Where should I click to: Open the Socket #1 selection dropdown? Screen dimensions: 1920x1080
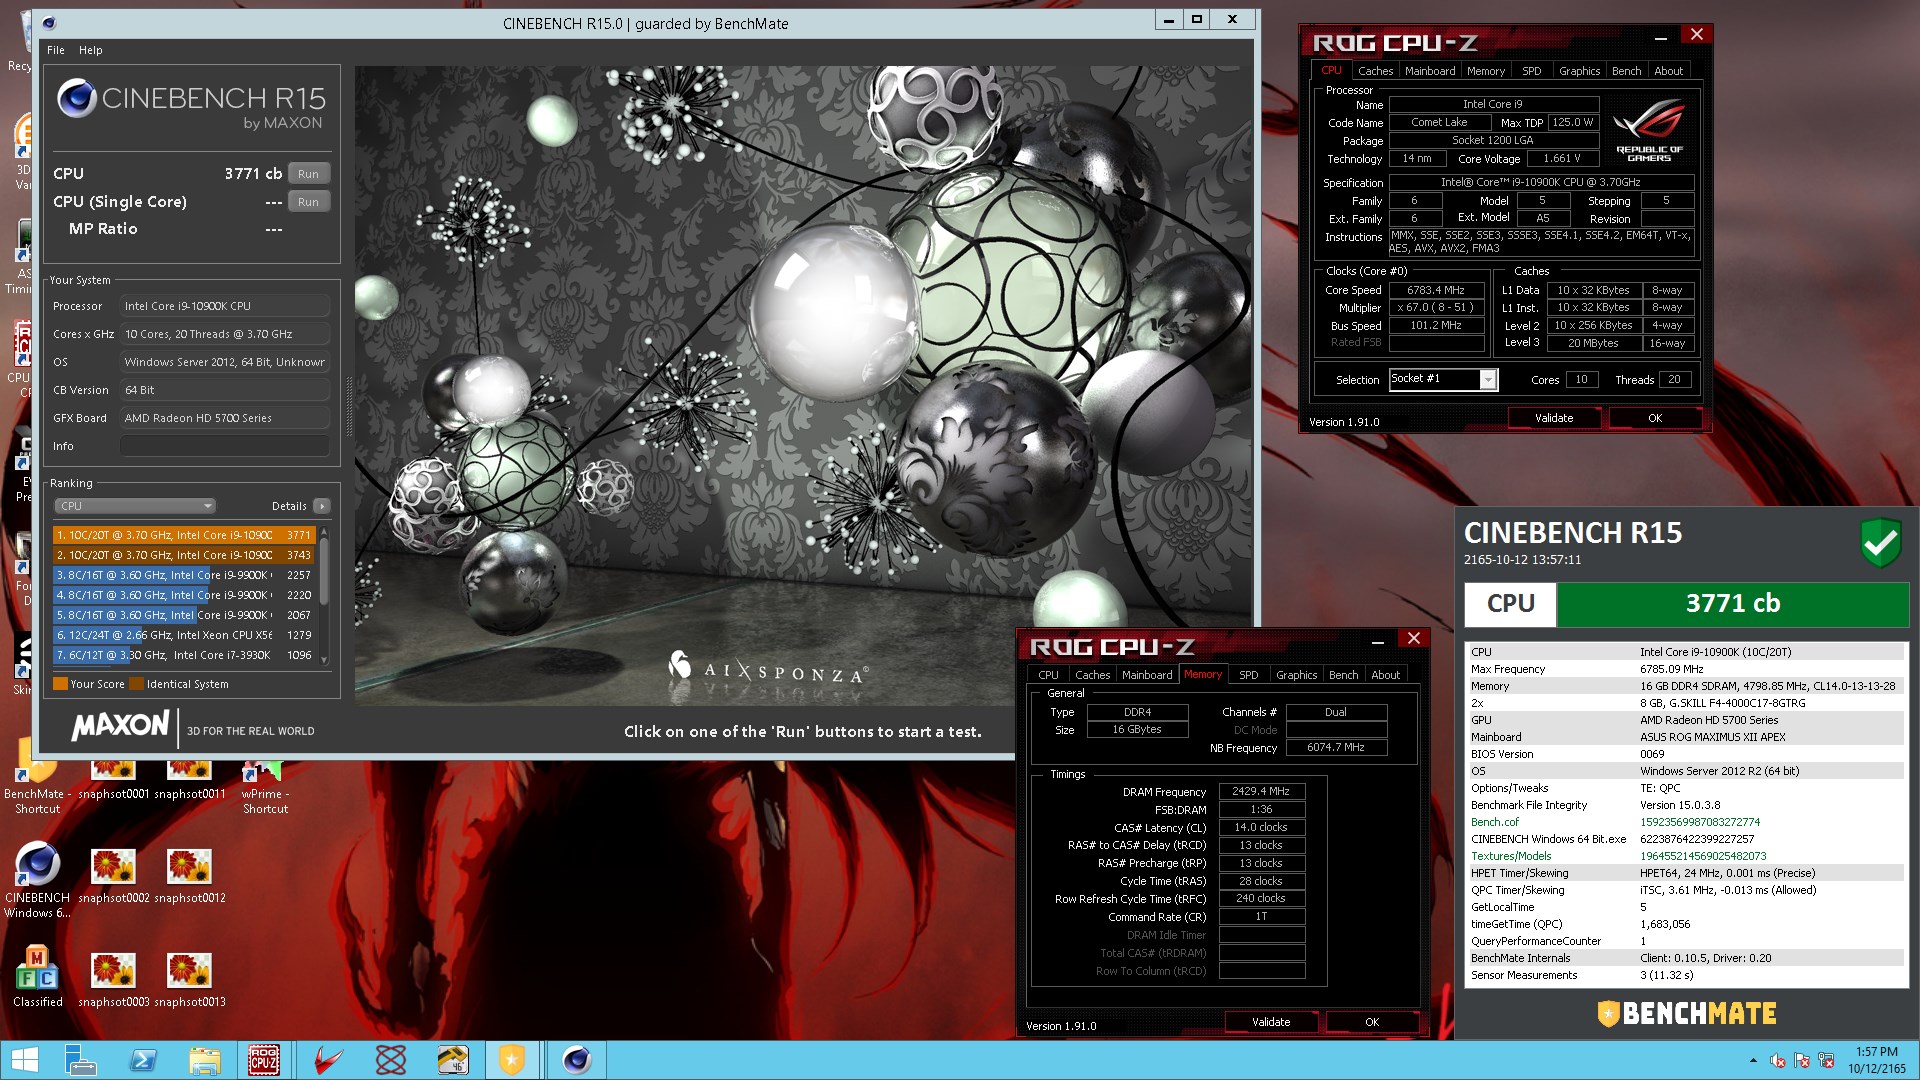[1488, 379]
